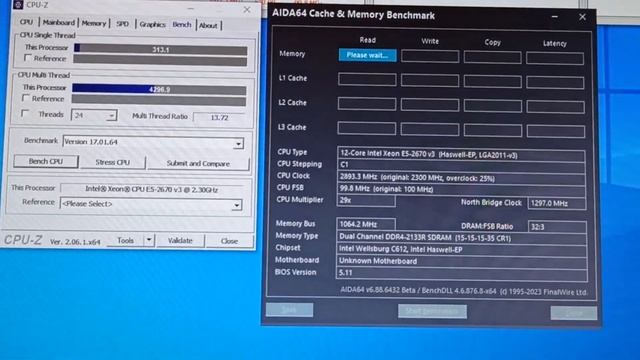
Task: Click the Memory Latency result cell
Action: click(555, 58)
